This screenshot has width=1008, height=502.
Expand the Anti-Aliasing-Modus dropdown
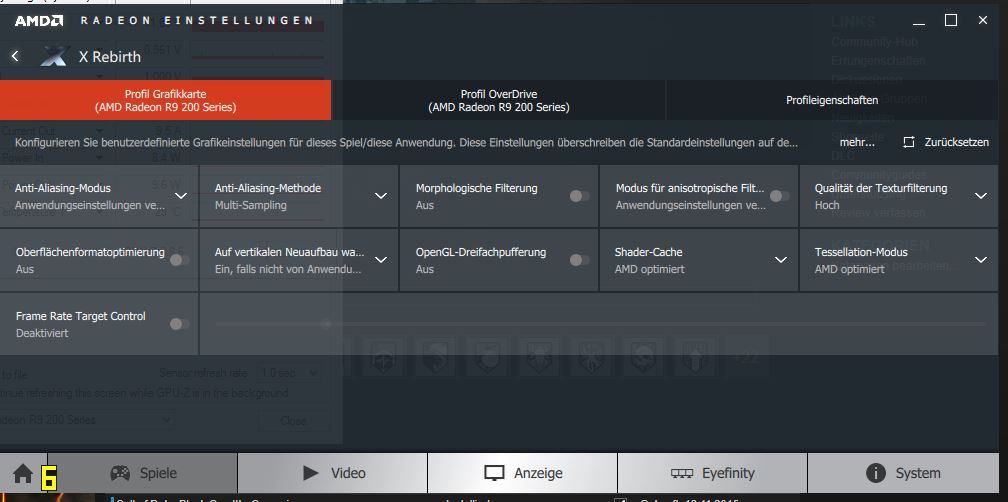pos(181,196)
